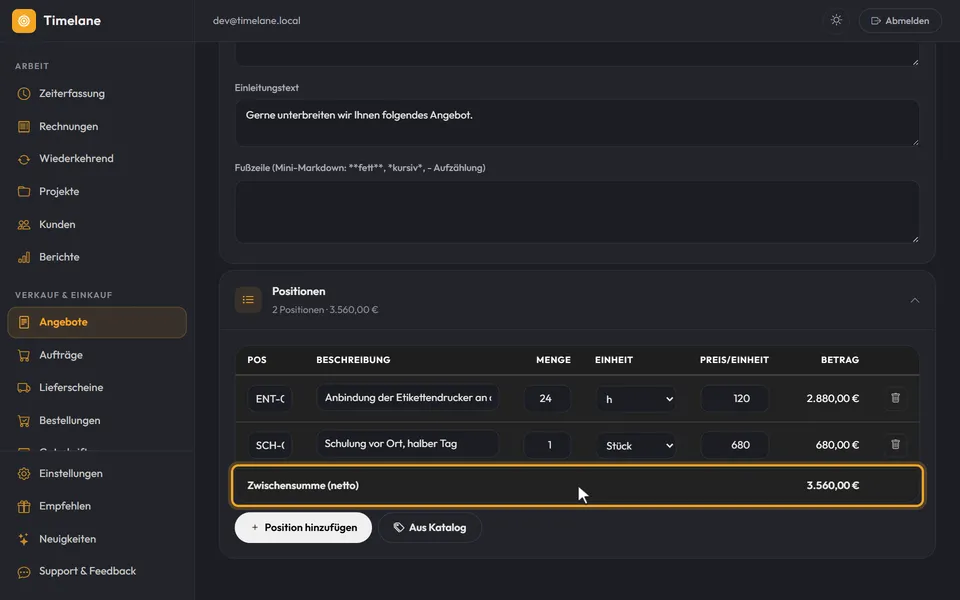Click the Einstellungen gear icon
Image resolution: width=960 pixels, height=600 pixels.
point(24,474)
